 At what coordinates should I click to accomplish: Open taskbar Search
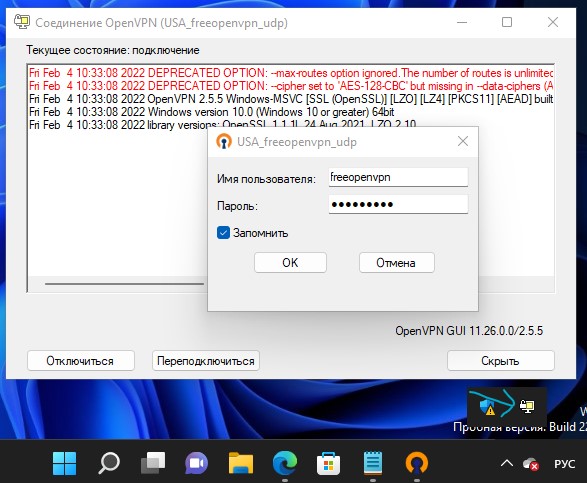point(109,463)
